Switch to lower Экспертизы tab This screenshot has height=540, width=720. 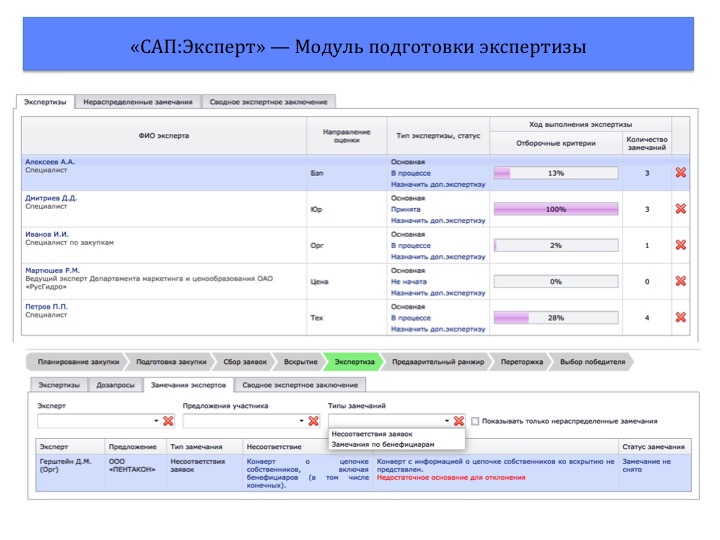click(x=59, y=385)
